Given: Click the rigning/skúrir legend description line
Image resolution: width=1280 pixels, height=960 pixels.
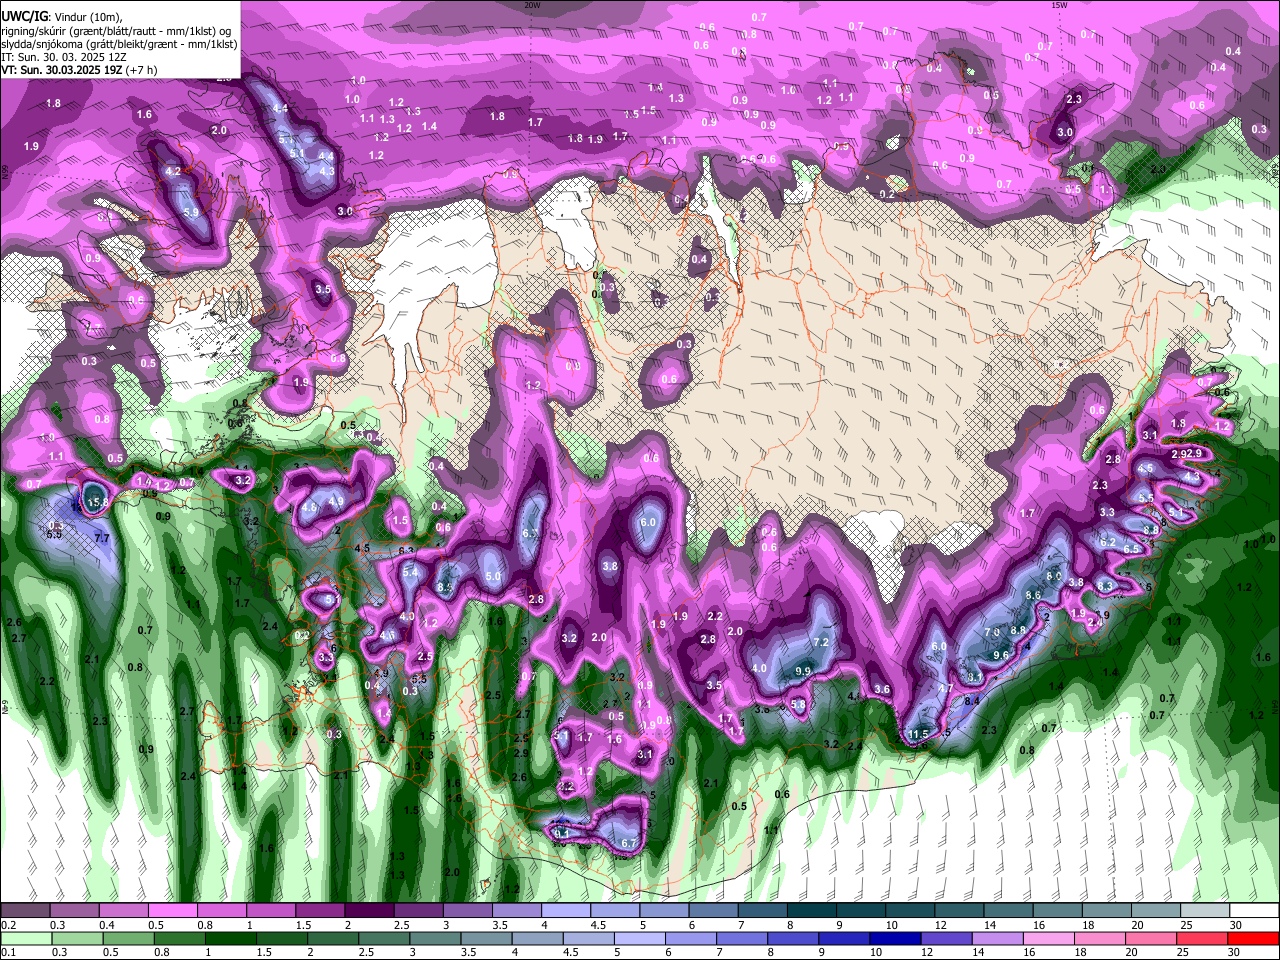Looking at the screenshot, I should tap(115, 30).
